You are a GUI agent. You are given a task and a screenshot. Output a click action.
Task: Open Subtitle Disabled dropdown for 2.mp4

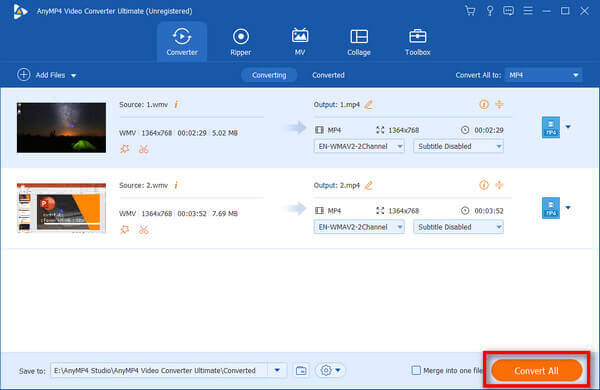458,227
